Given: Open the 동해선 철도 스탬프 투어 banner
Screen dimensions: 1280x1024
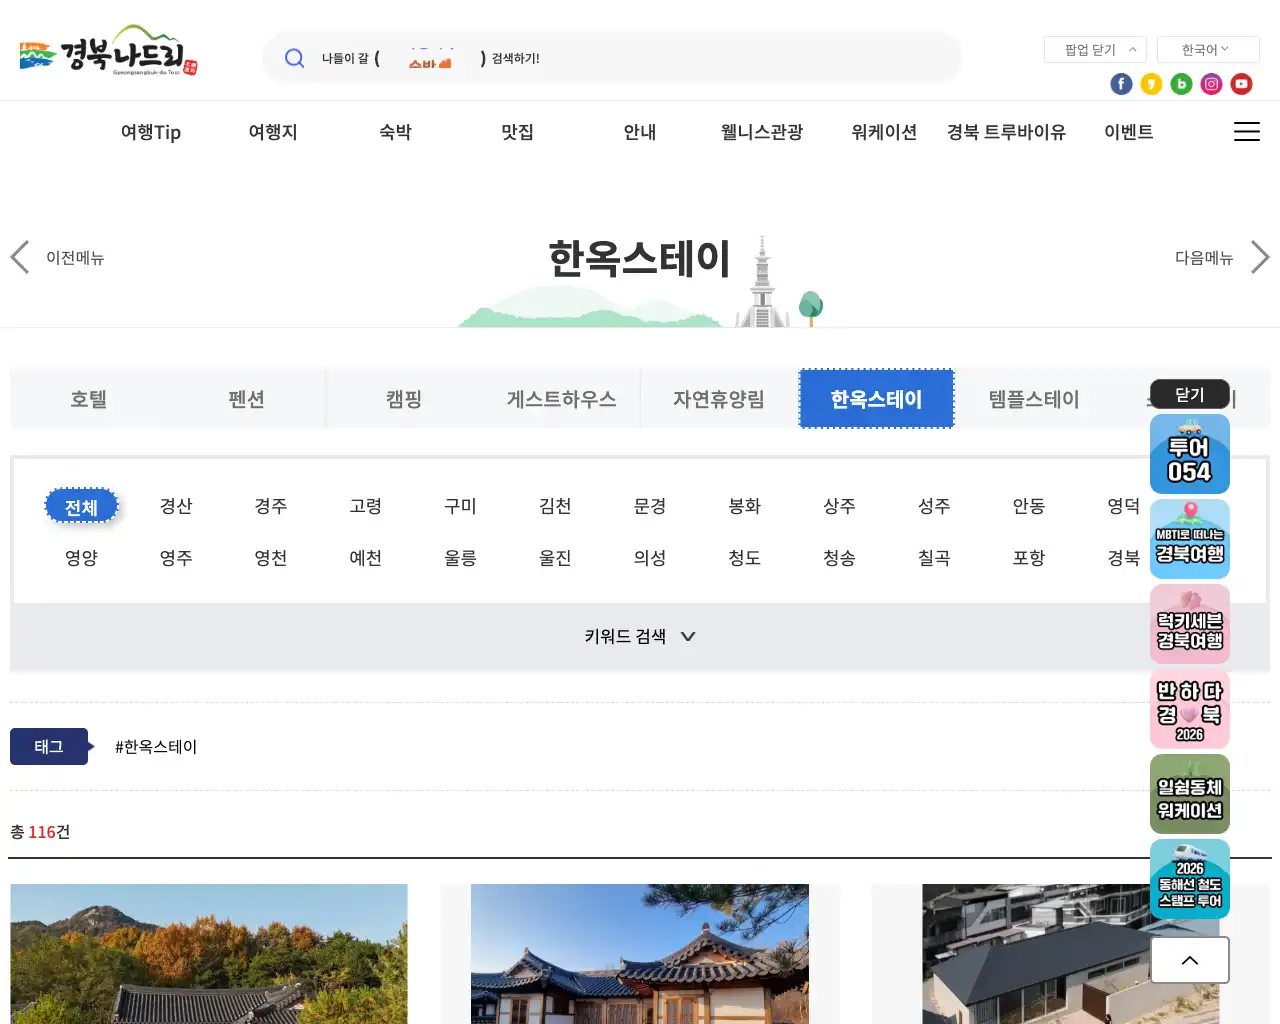Looking at the screenshot, I should (1190, 879).
